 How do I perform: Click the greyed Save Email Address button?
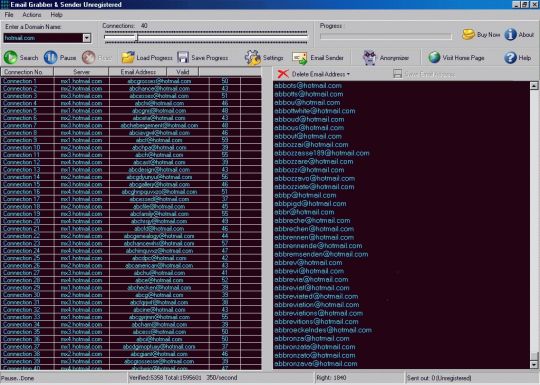[x=424, y=74]
